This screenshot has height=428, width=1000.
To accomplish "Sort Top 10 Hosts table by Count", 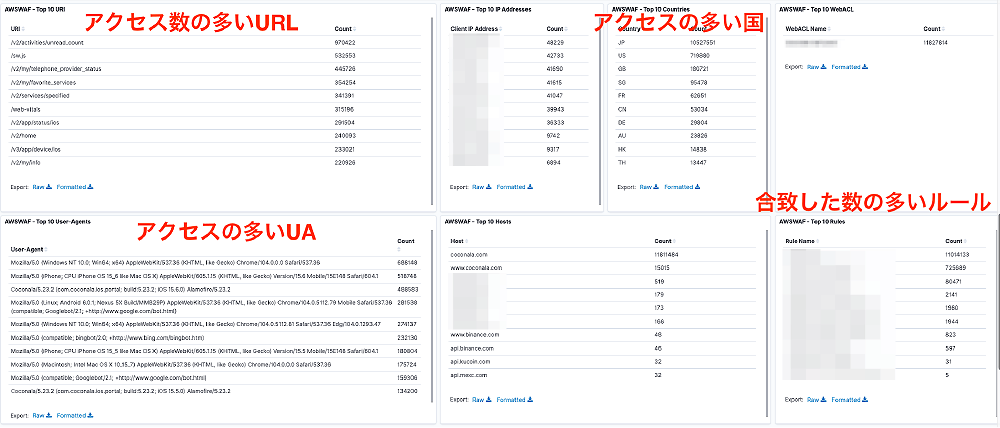I will (665, 241).
